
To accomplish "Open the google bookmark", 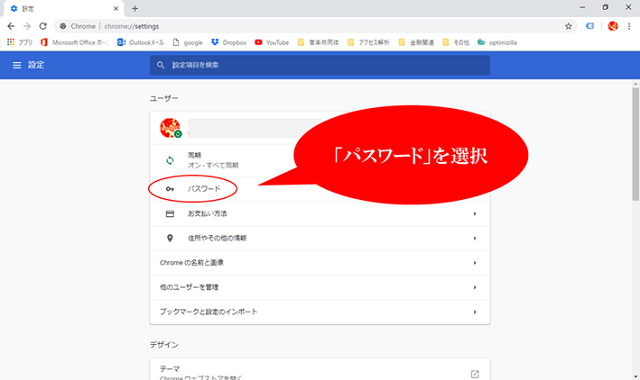I will point(188,42).
